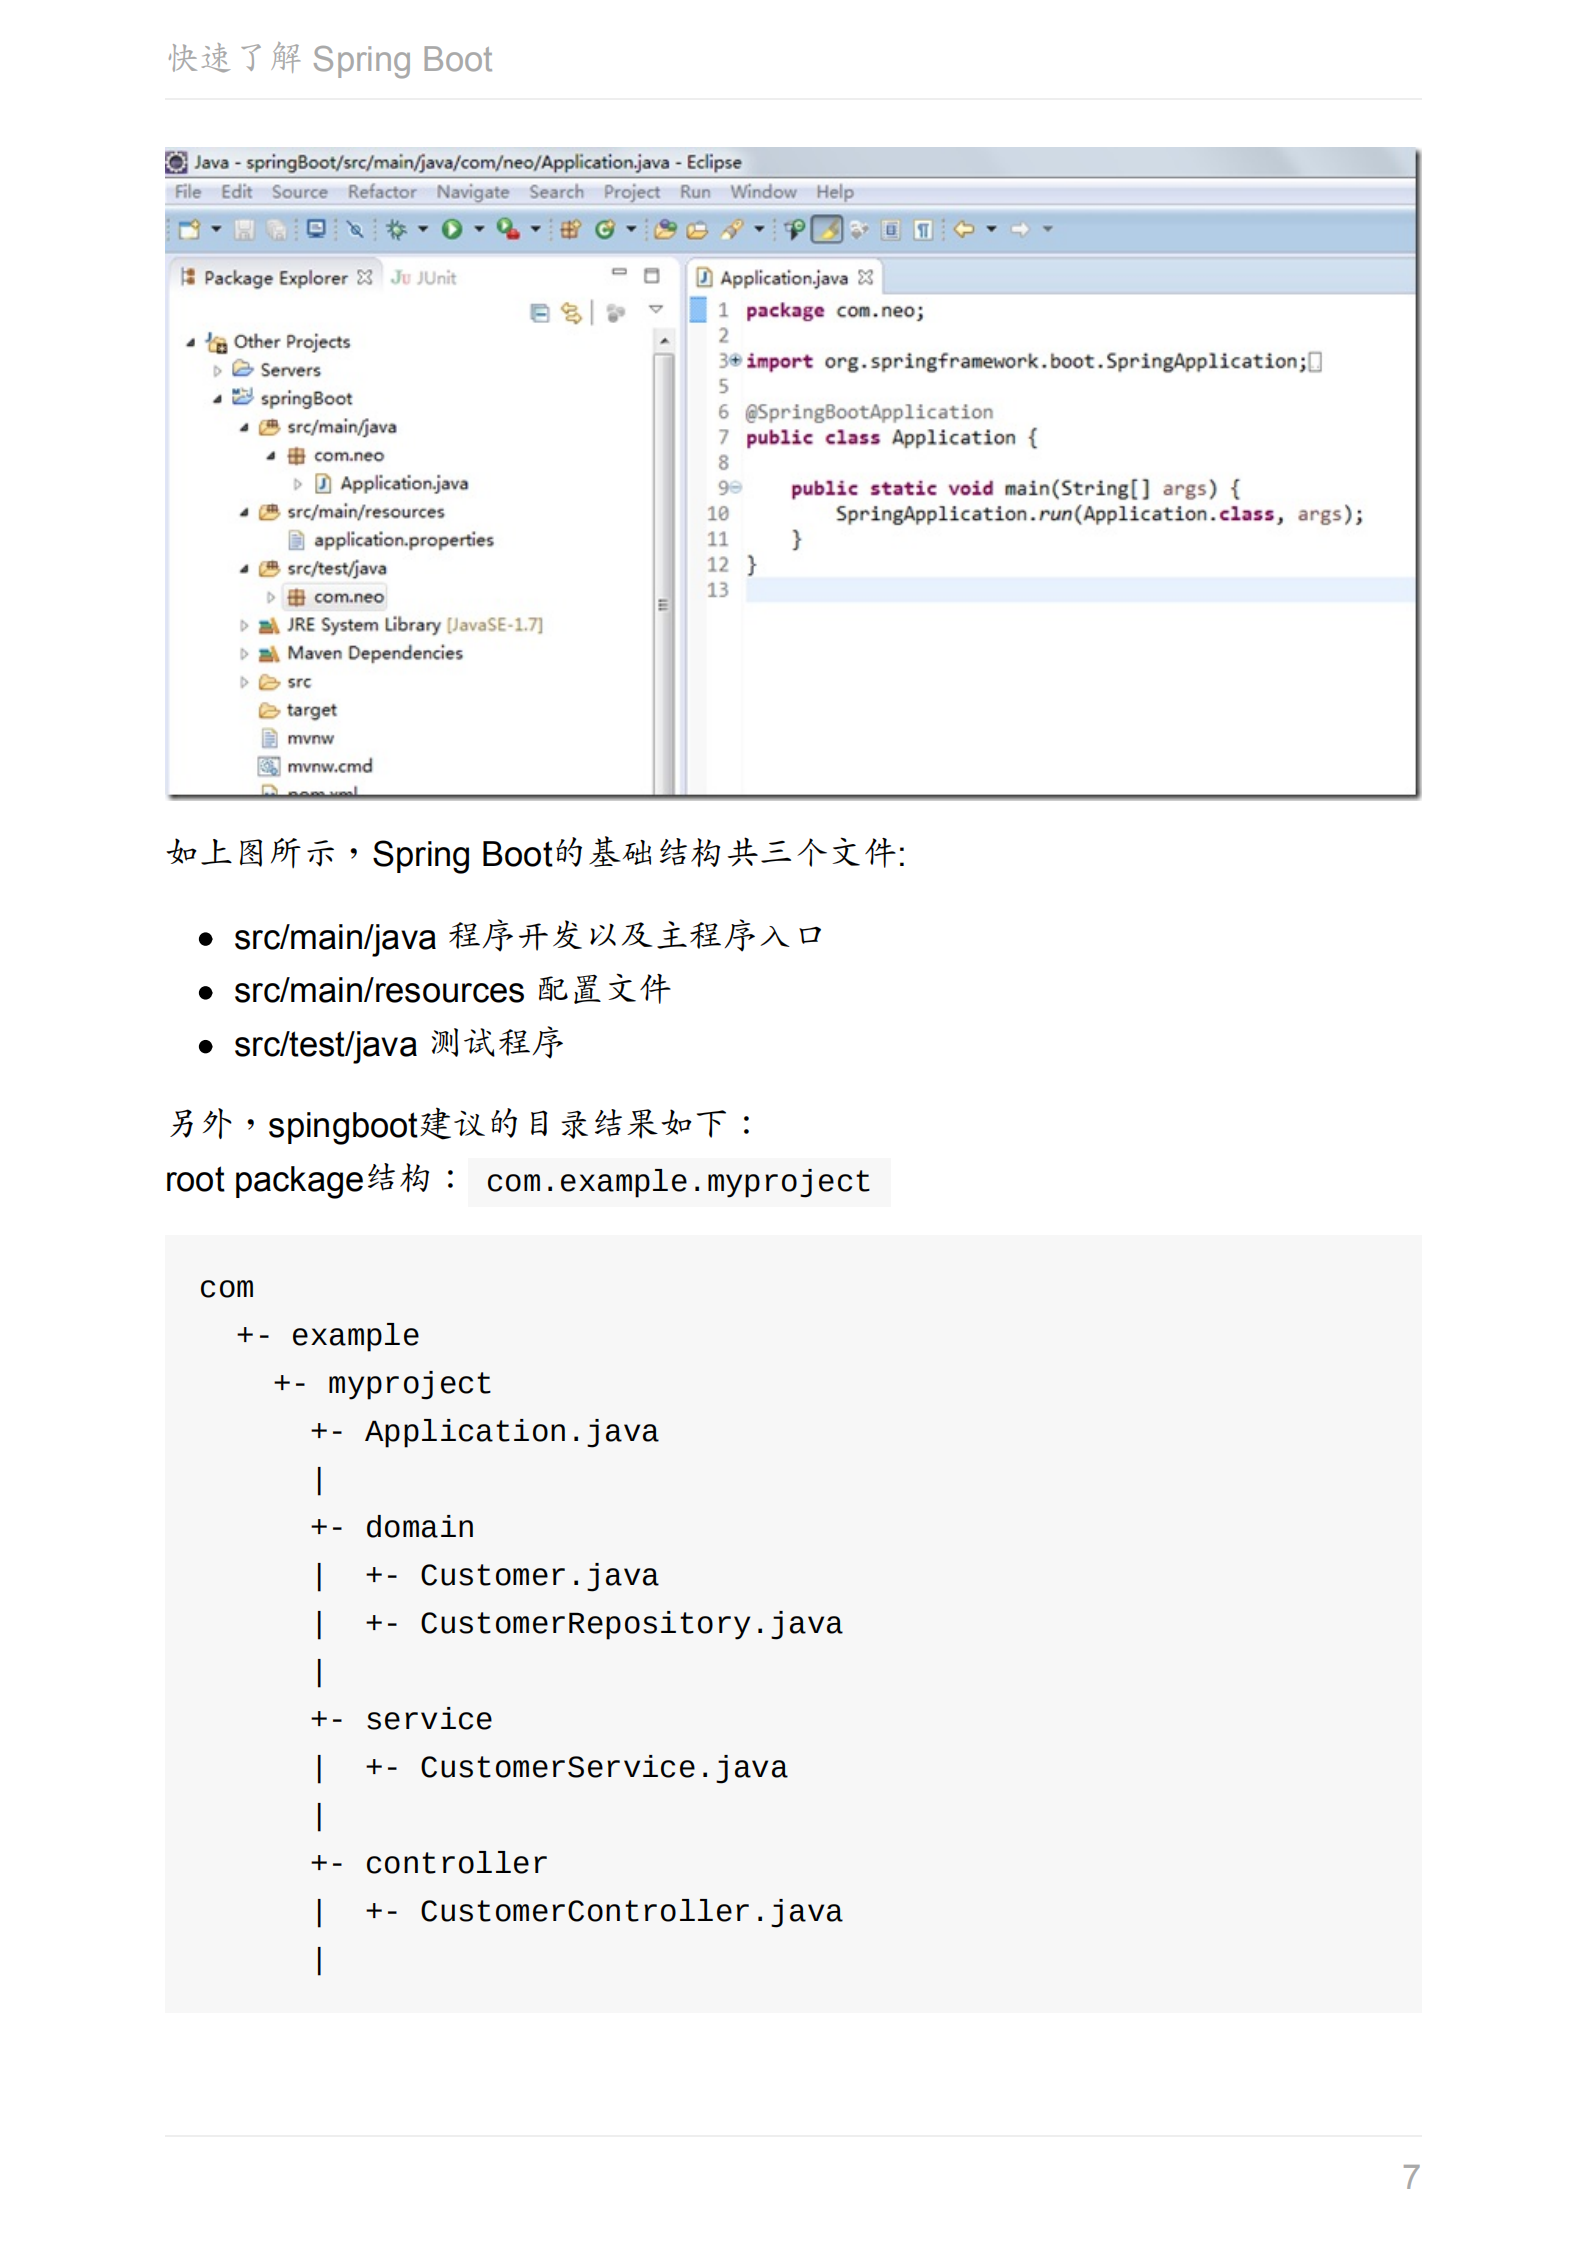Switch to the JUnit tab

(x=423, y=278)
